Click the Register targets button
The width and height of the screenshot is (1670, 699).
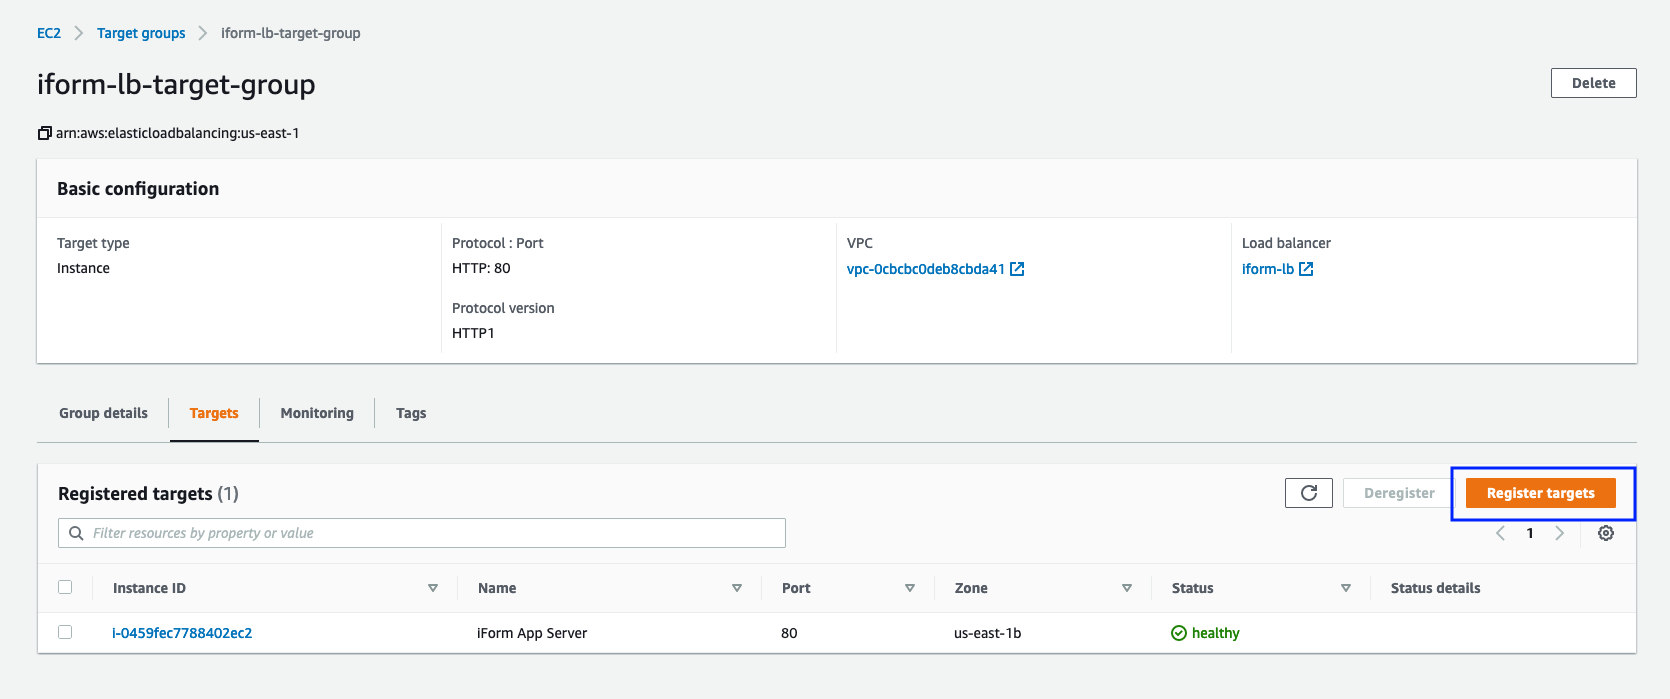tap(1540, 493)
